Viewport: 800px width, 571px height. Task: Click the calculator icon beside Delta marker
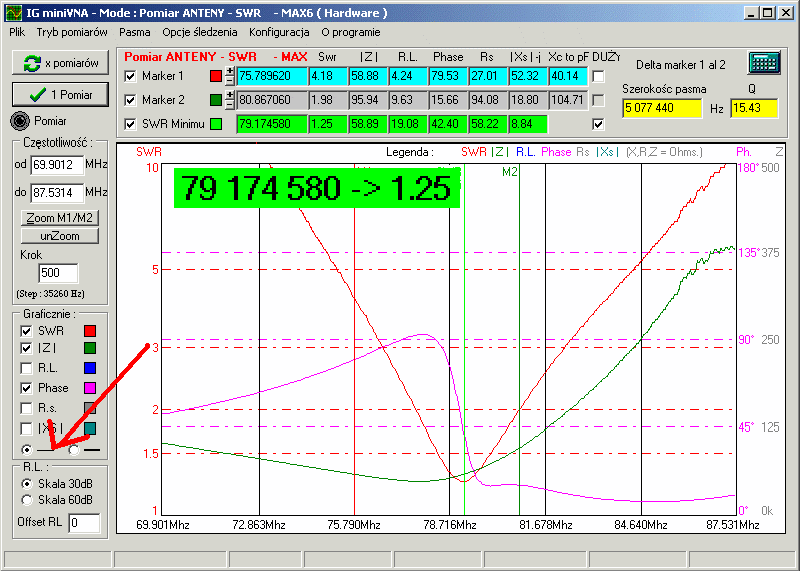pos(764,62)
